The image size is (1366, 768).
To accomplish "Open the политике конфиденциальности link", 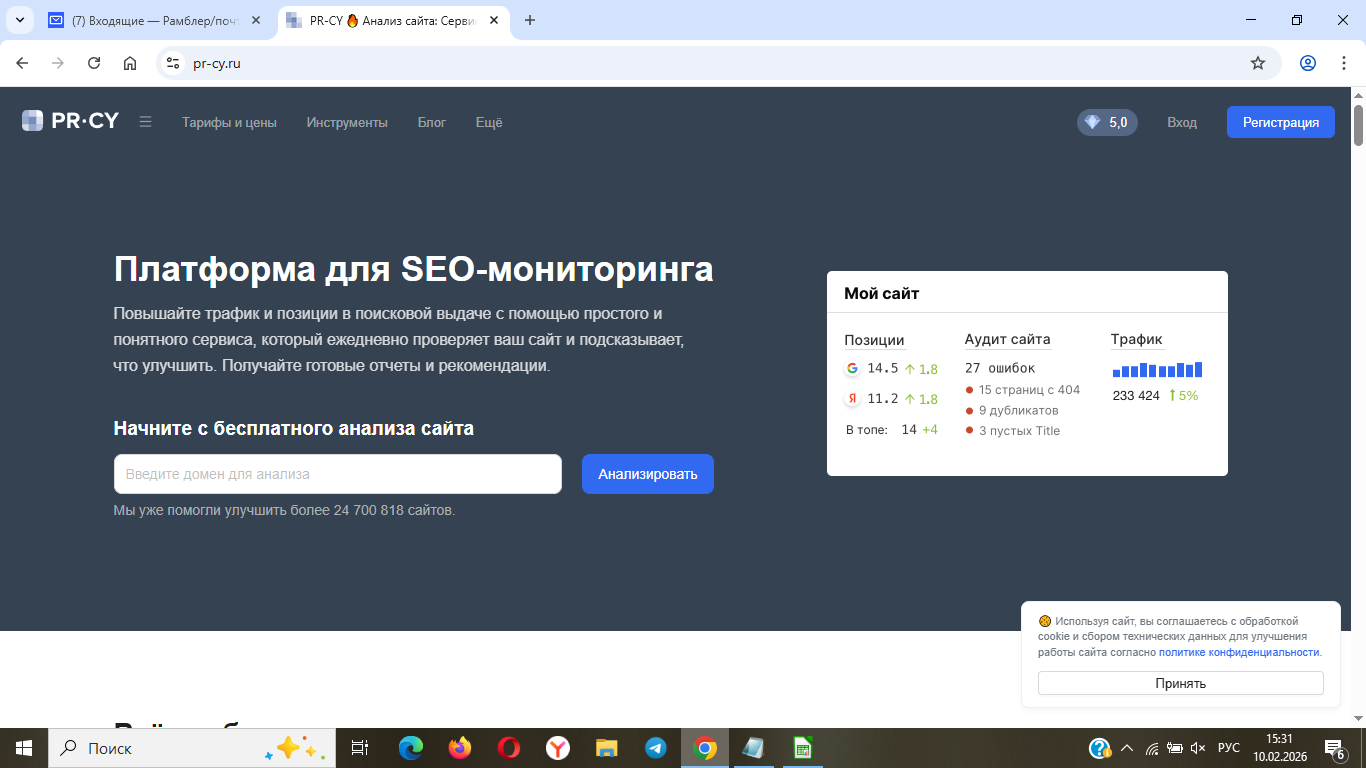I will (x=1239, y=652).
